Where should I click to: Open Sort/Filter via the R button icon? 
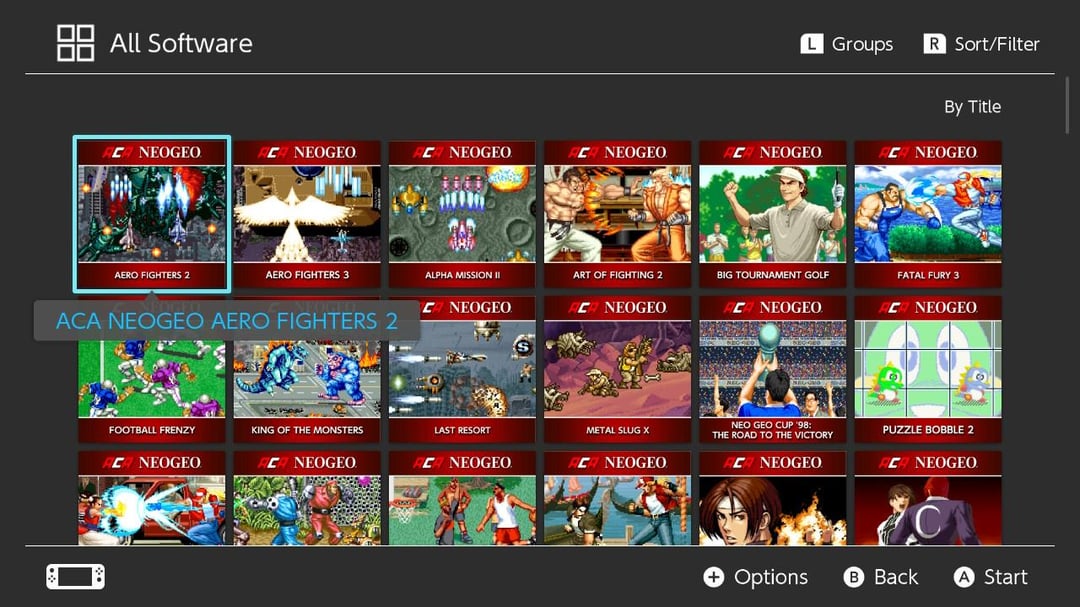pyautogui.click(x=934, y=44)
